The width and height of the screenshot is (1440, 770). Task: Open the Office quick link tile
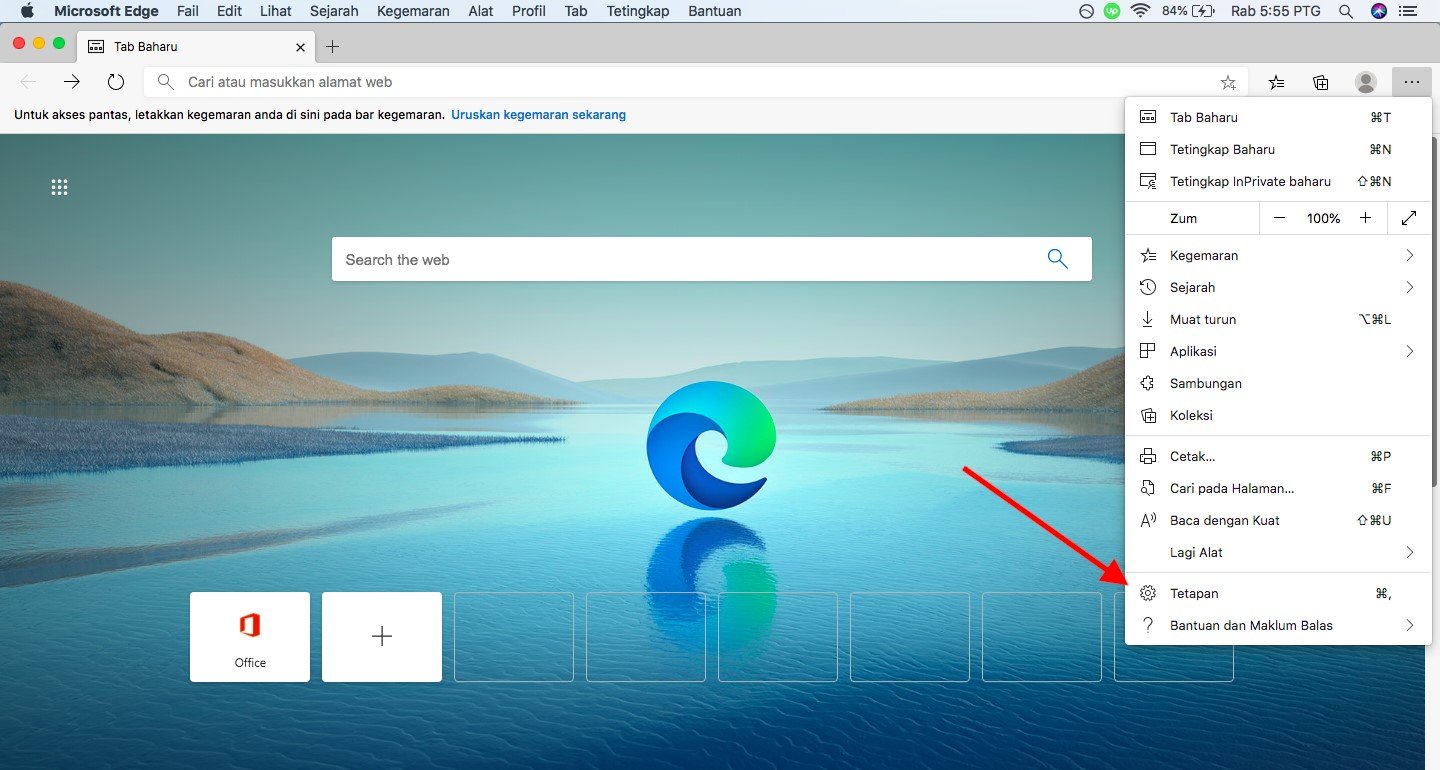point(250,637)
